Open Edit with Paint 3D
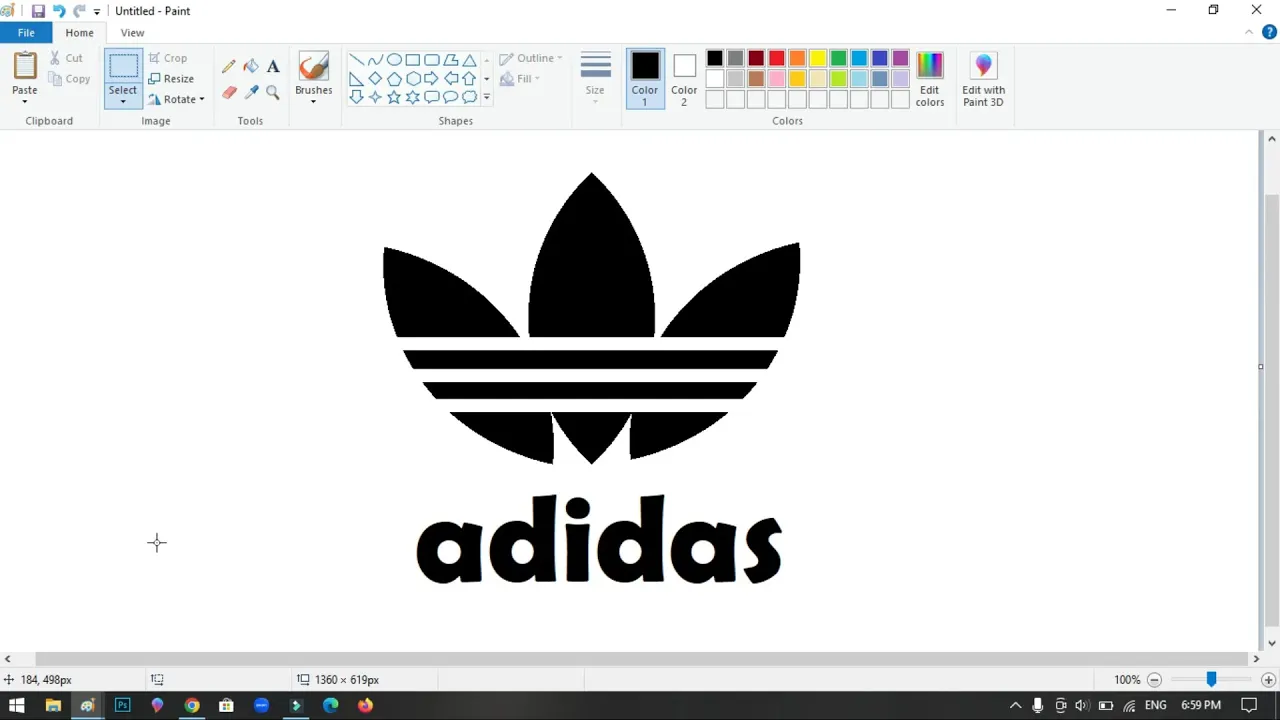The width and height of the screenshot is (1280, 720). click(983, 80)
